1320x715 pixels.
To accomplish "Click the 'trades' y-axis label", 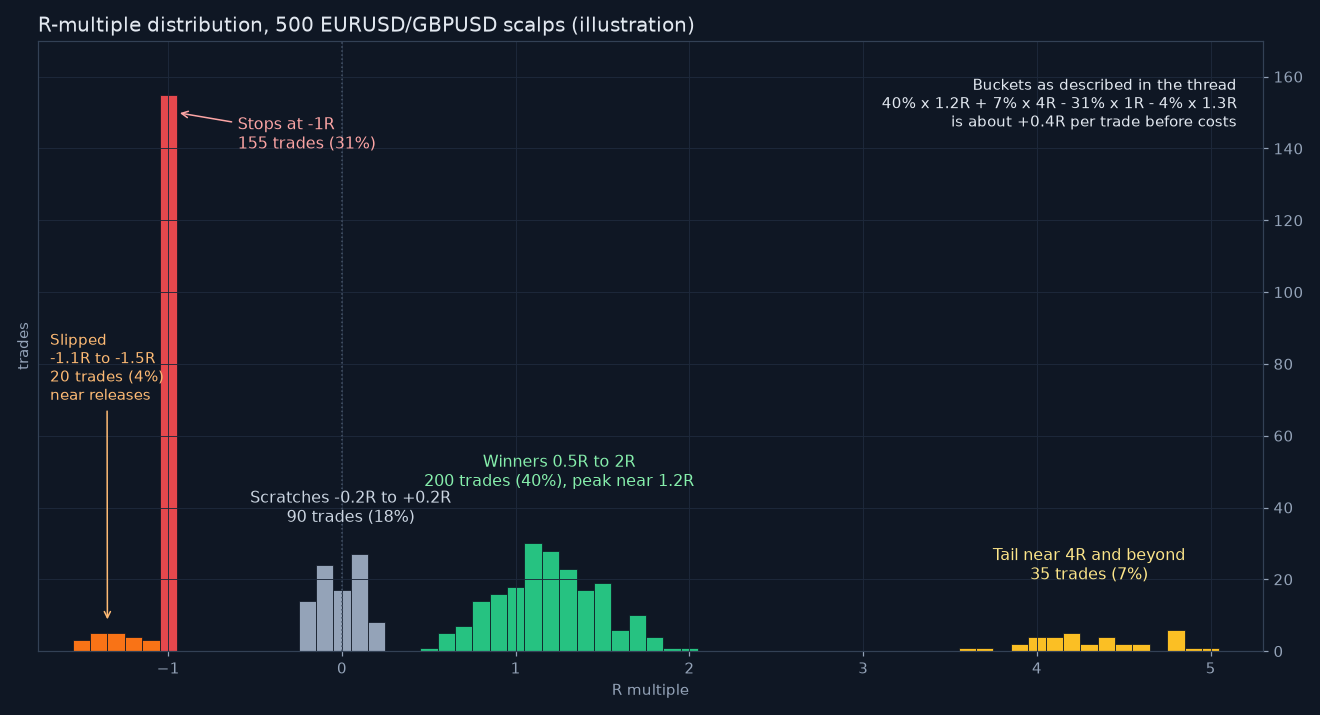I will tap(24, 346).
